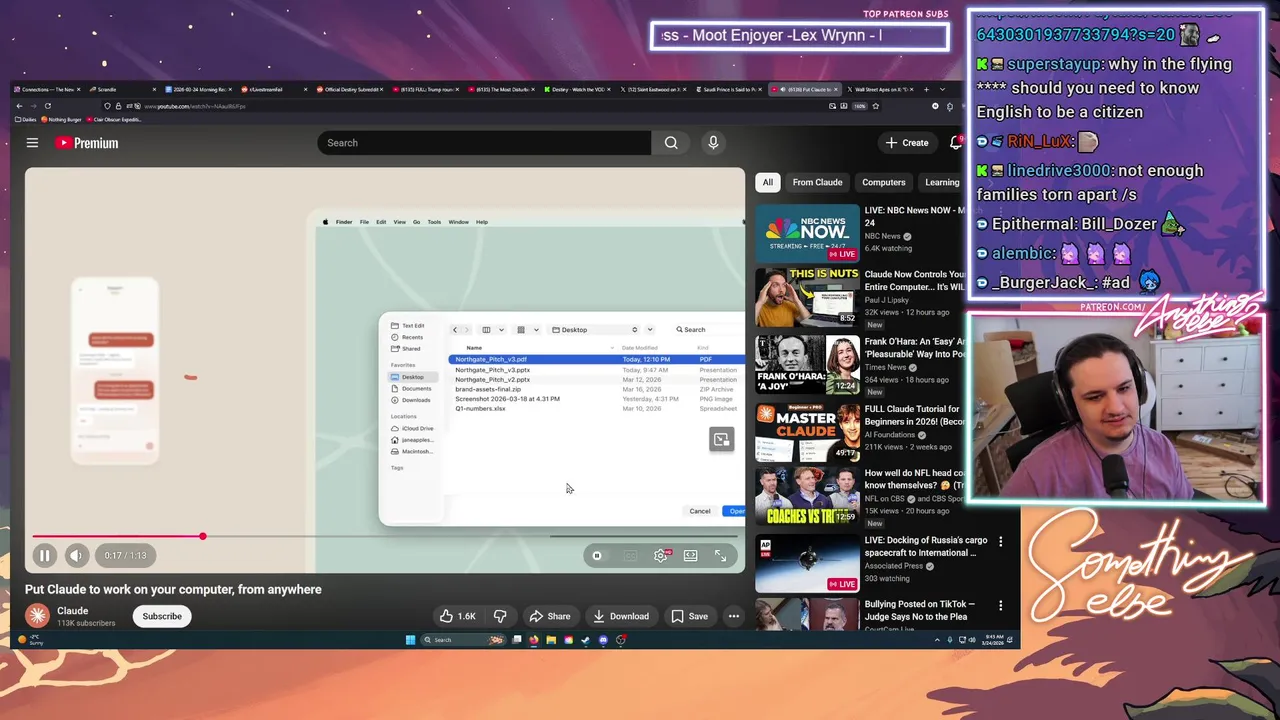The image size is (1280, 720).
Task: Open Steam from the taskbar
Action: (x=586, y=640)
